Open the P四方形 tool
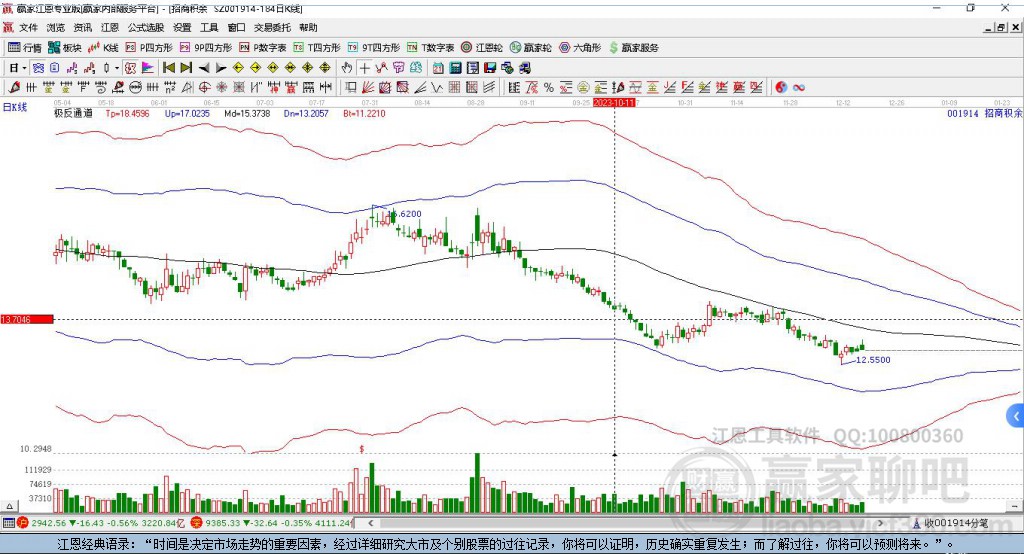 [149, 48]
